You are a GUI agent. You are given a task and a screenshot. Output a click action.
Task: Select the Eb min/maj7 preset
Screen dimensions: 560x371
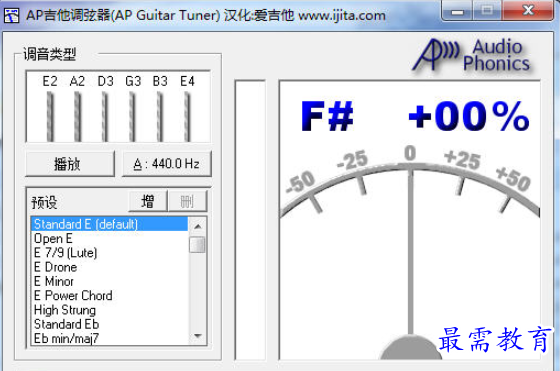pos(110,338)
